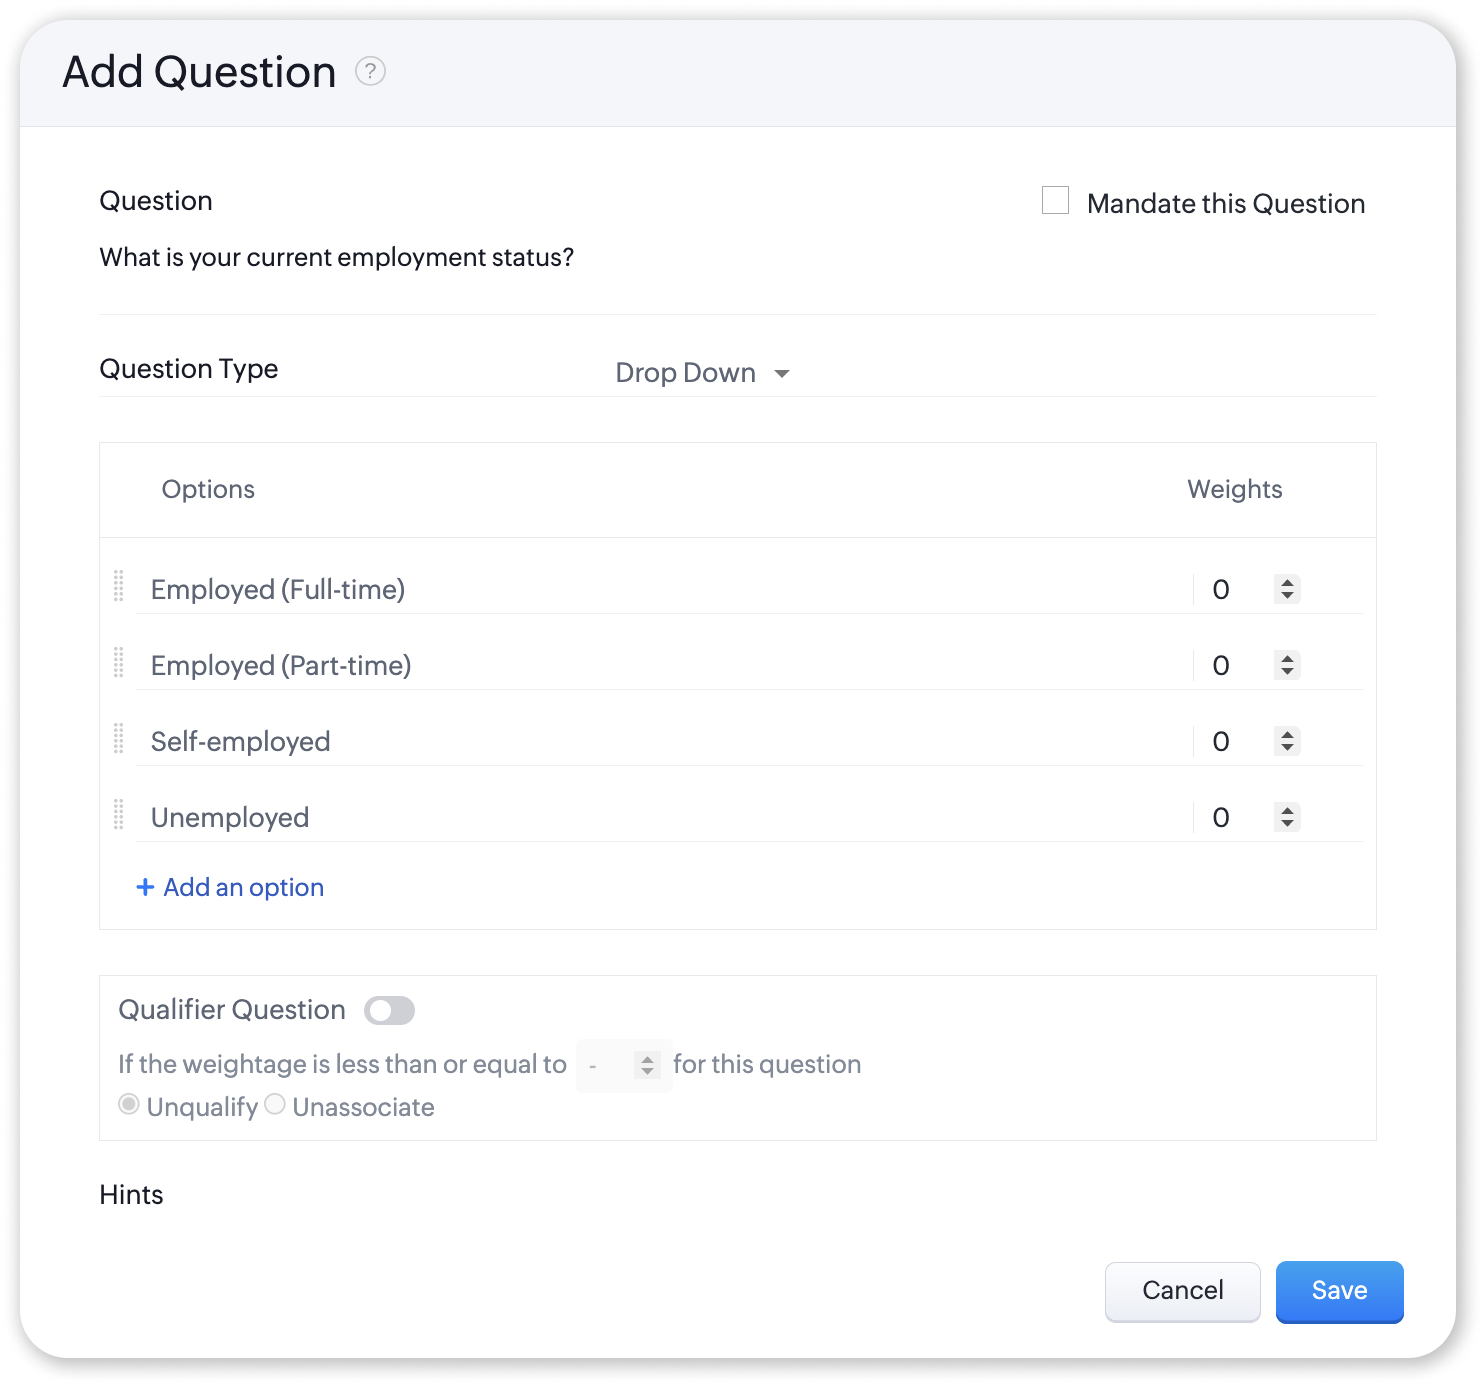Enable the Qualifier Question toggle
Screen dimensions: 1484x1386
point(389,1011)
